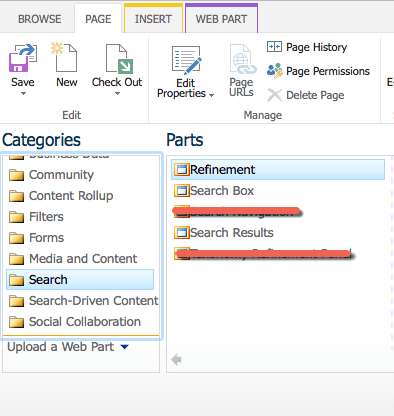Select the Search Box part name
The height and width of the screenshot is (416, 394).
point(222,191)
